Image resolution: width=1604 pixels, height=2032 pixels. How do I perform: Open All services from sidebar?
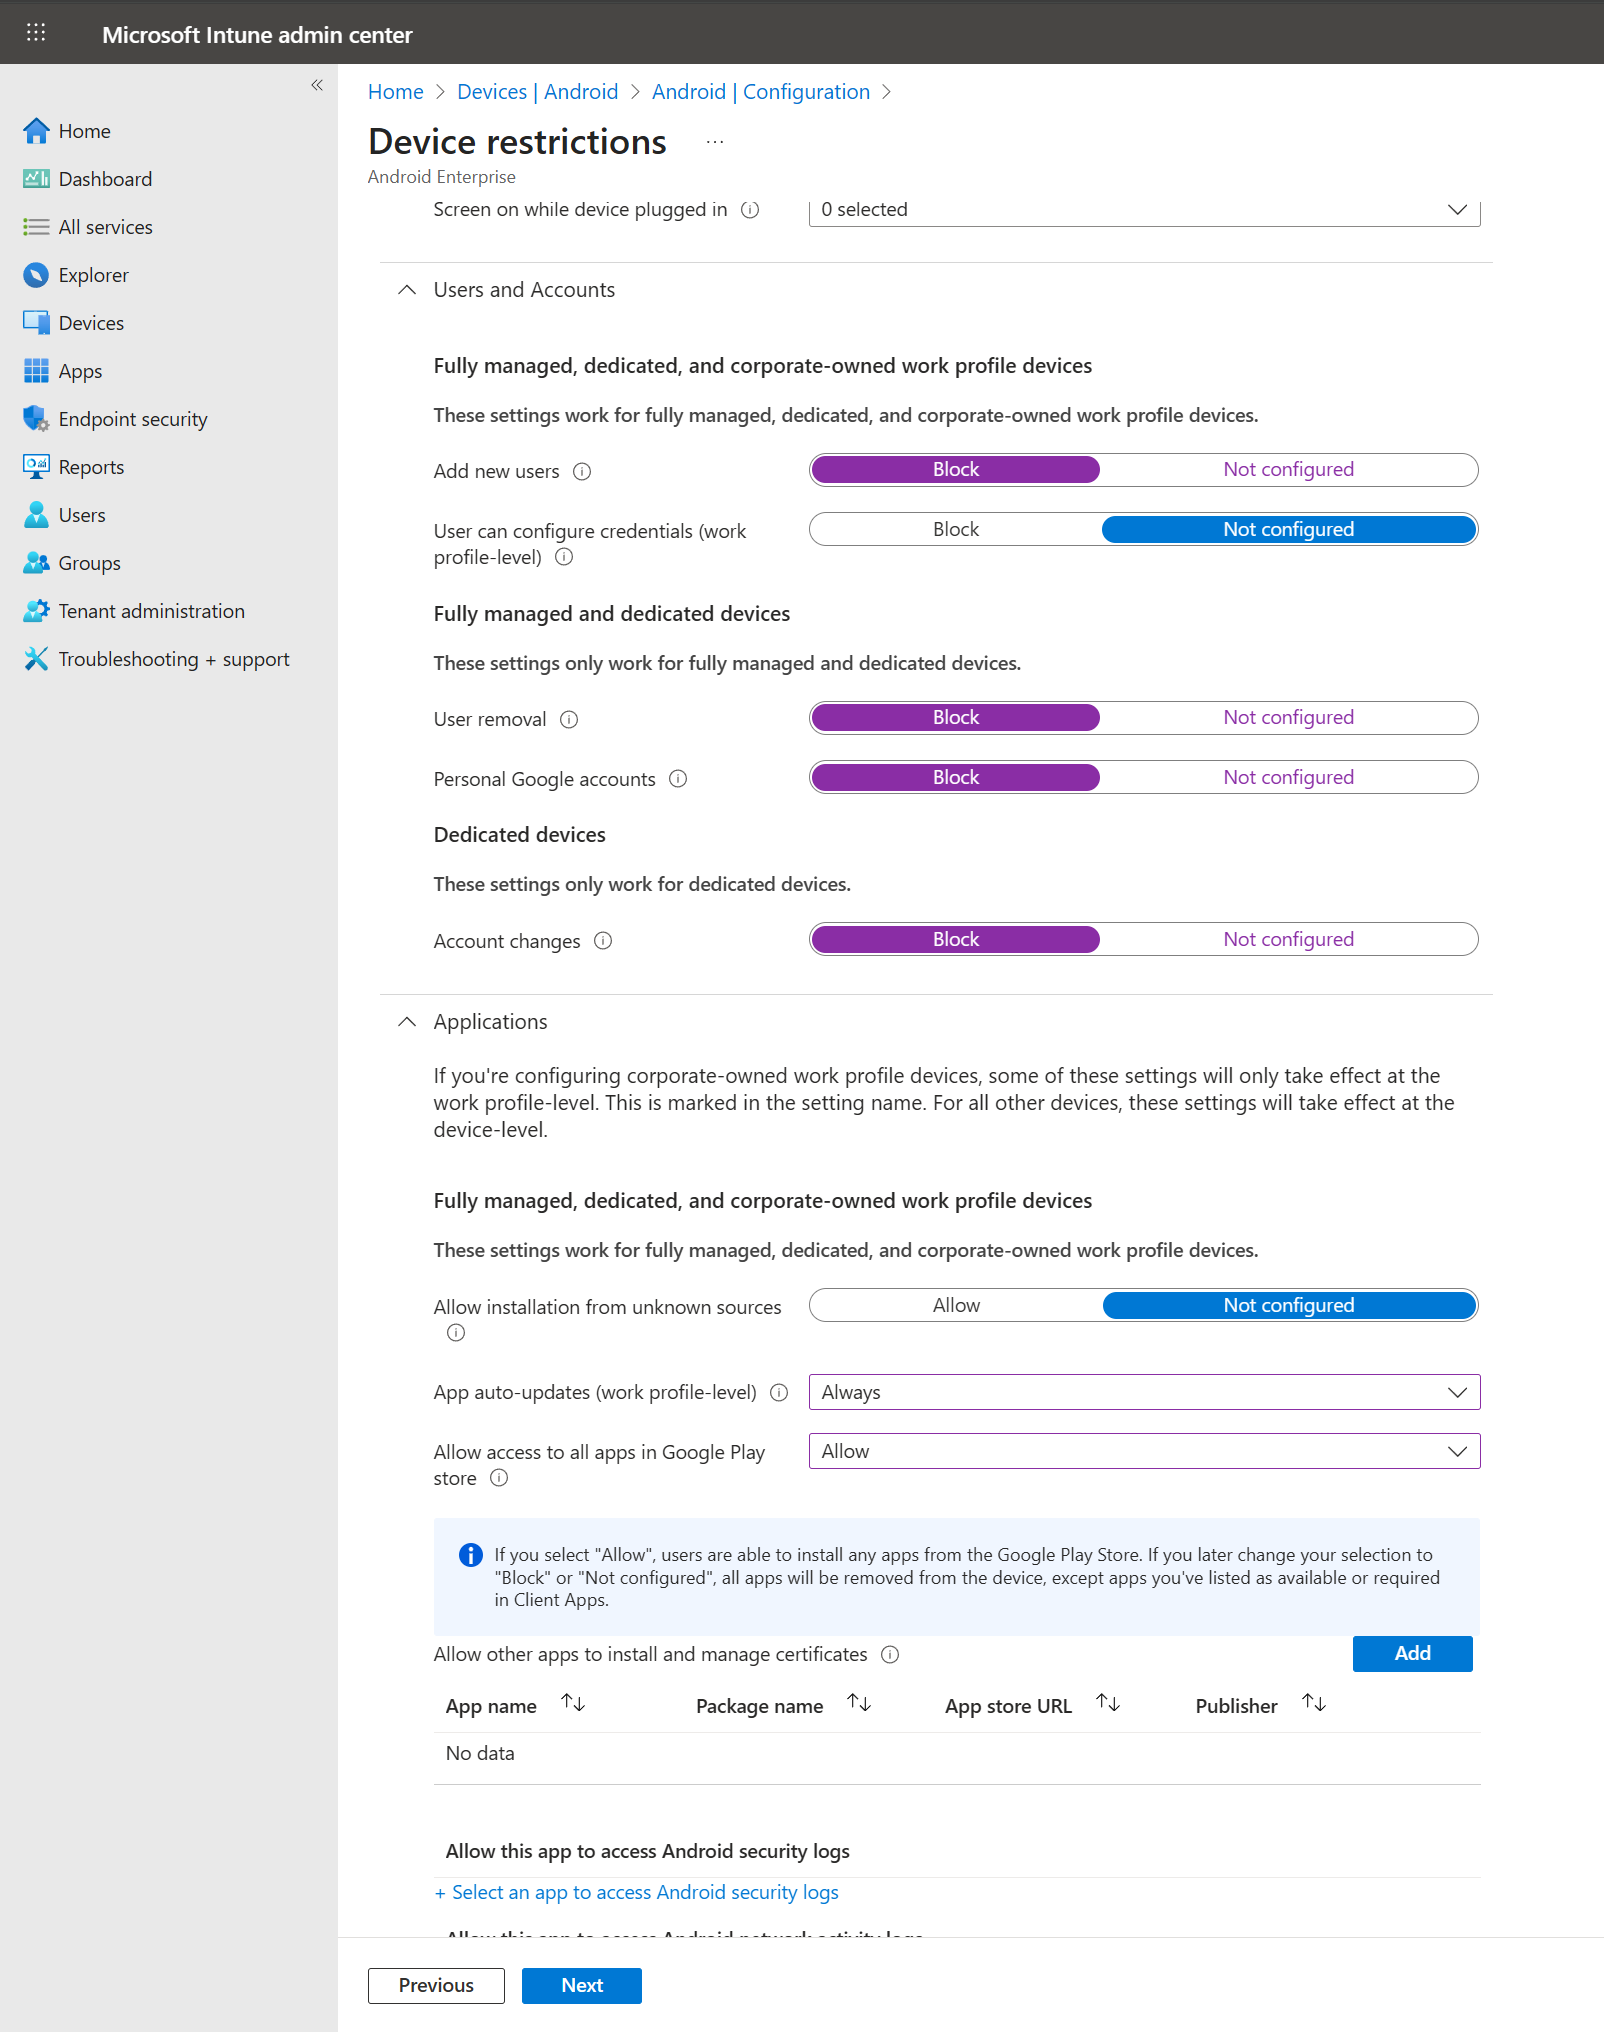pos(105,227)
